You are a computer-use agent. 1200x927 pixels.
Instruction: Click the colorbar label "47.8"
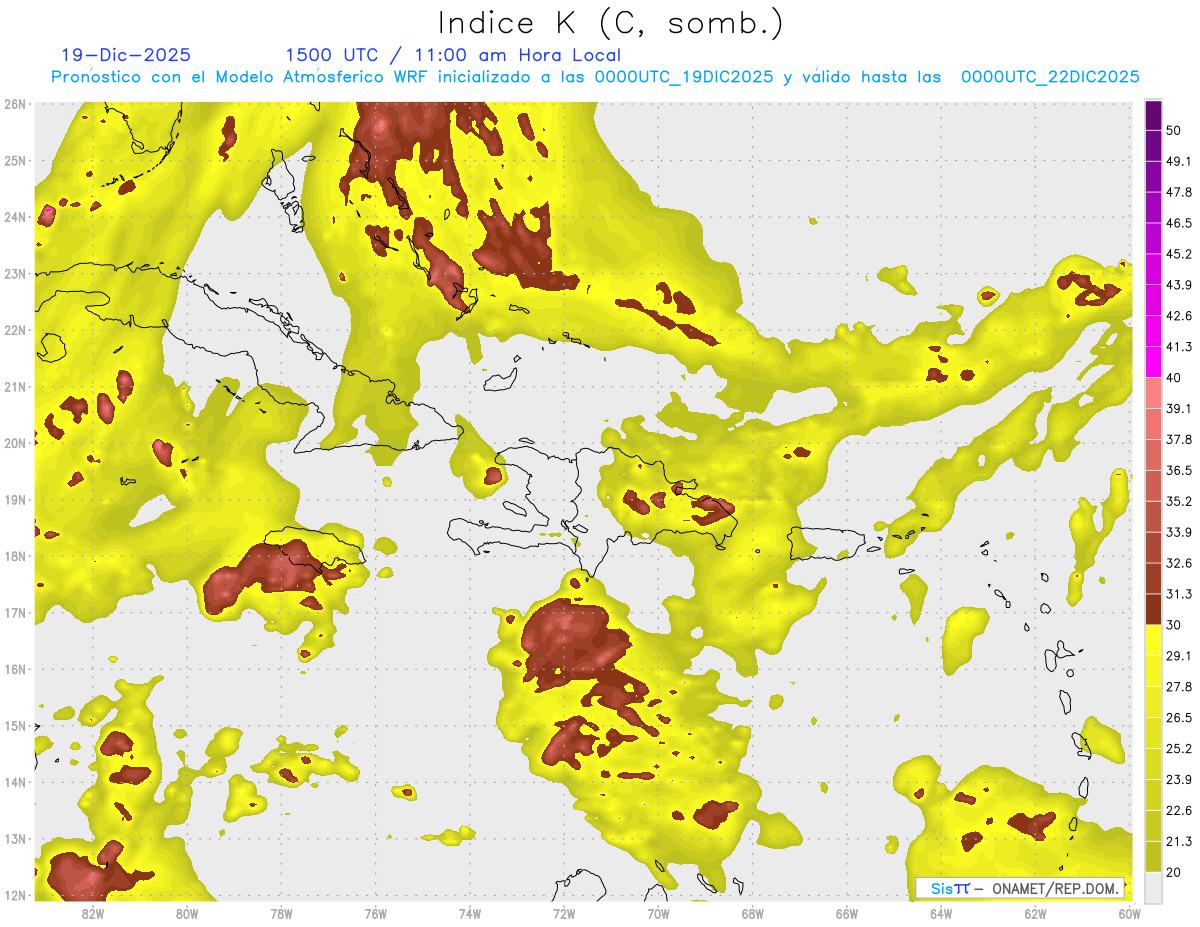[x=1179, y=192]
